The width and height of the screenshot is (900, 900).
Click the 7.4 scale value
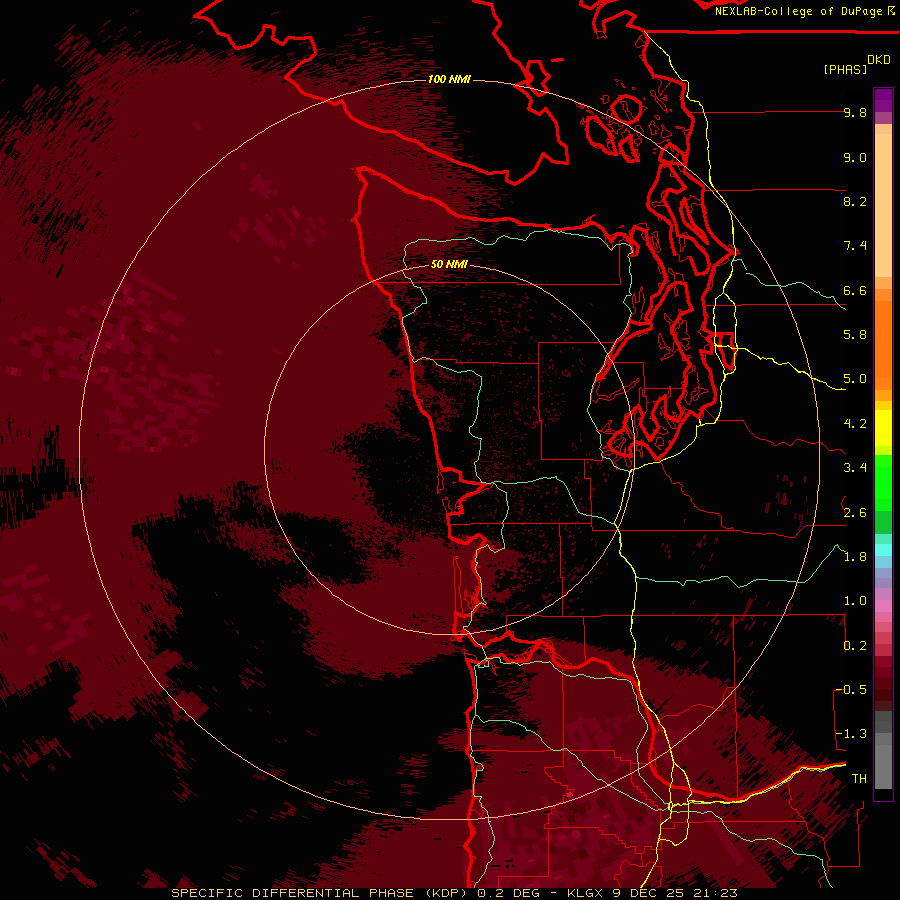pyautogui.click(x=855, y=246)
